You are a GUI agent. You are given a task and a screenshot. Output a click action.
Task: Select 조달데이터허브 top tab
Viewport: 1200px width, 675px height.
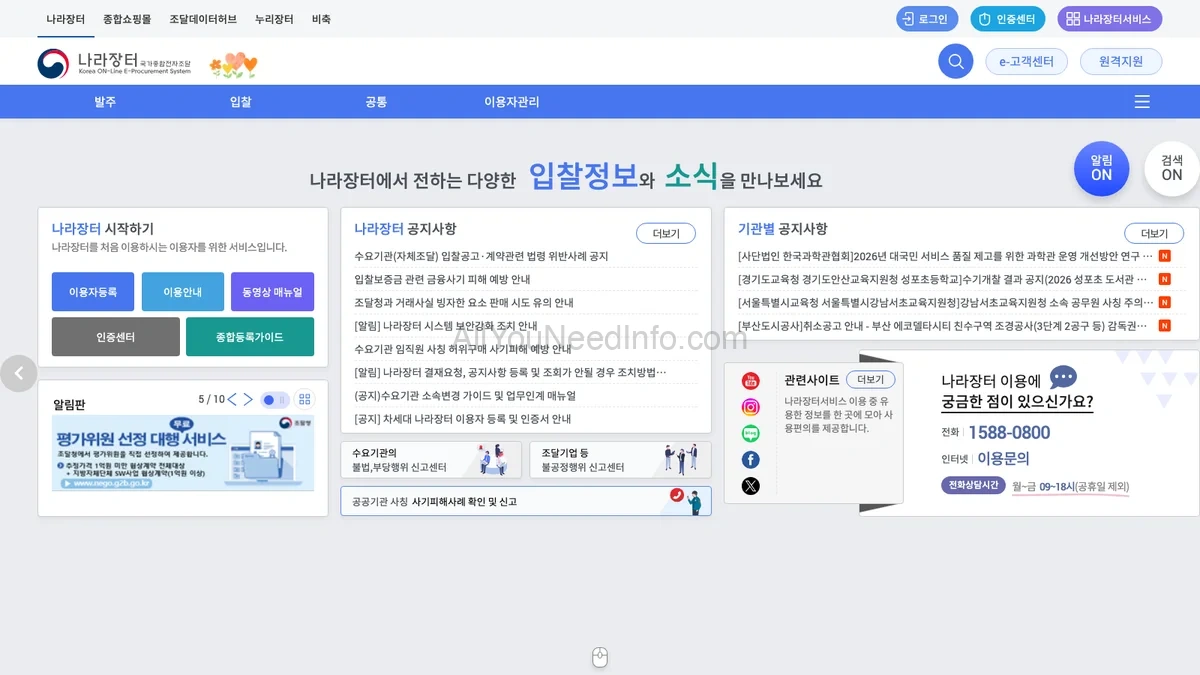[203, 19]
